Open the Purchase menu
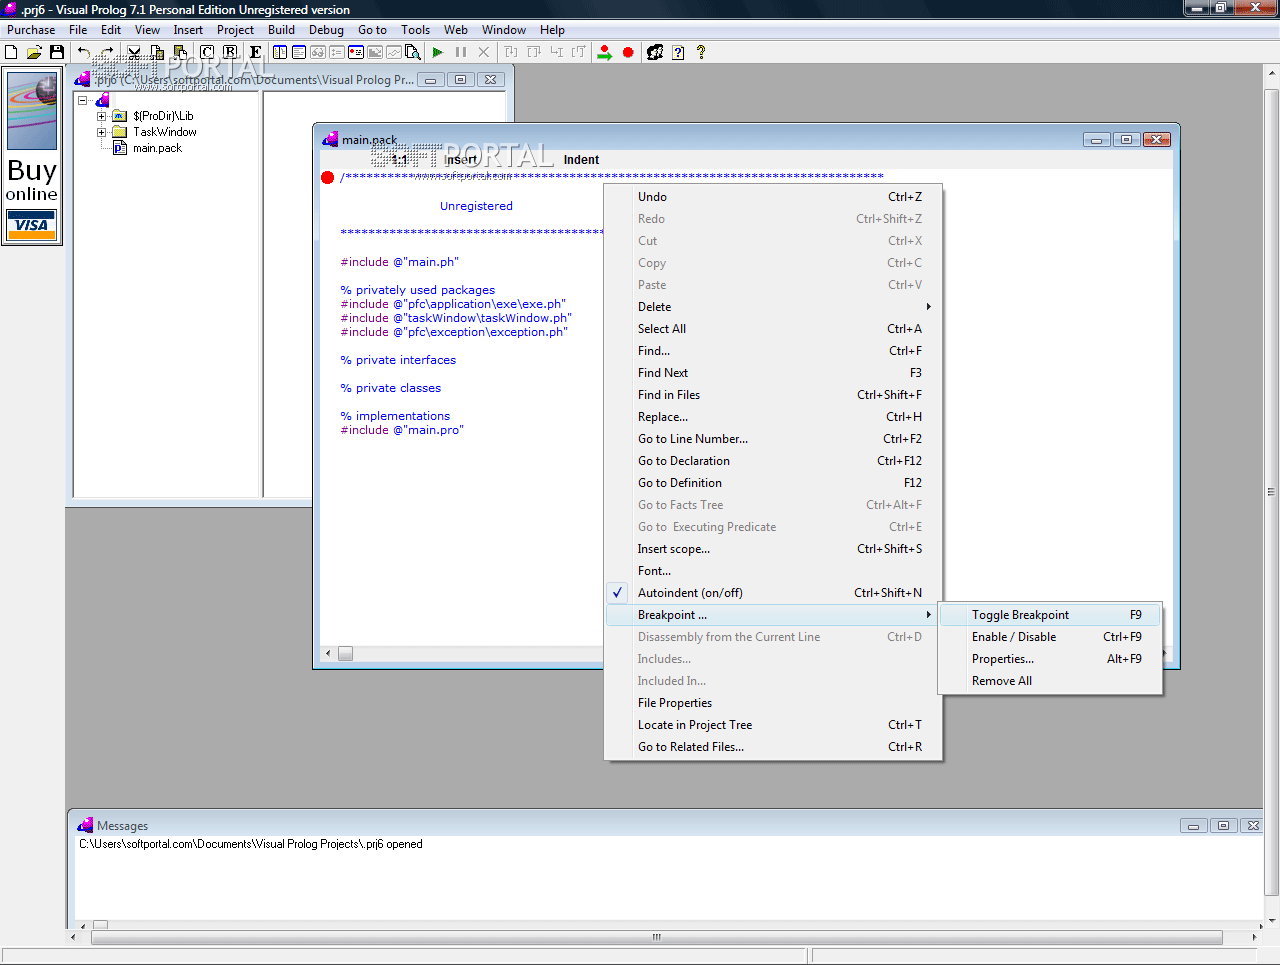The width and height of the screenshot is (1280, 965). (31, 30)
